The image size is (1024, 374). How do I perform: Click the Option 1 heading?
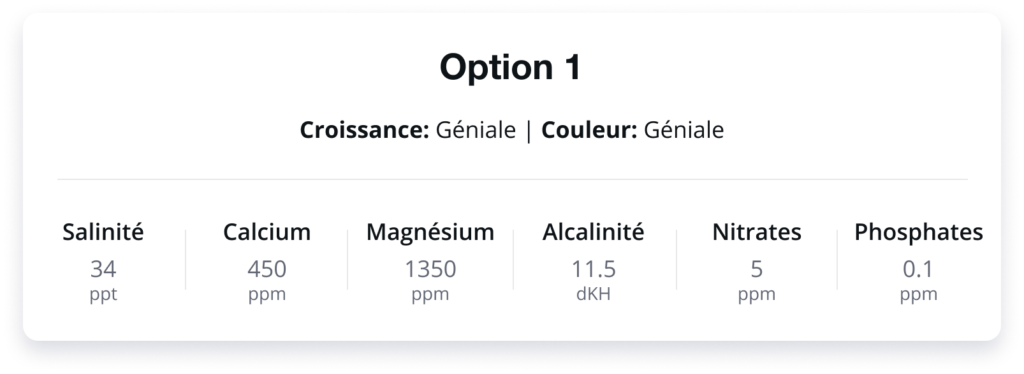(510, 67)
